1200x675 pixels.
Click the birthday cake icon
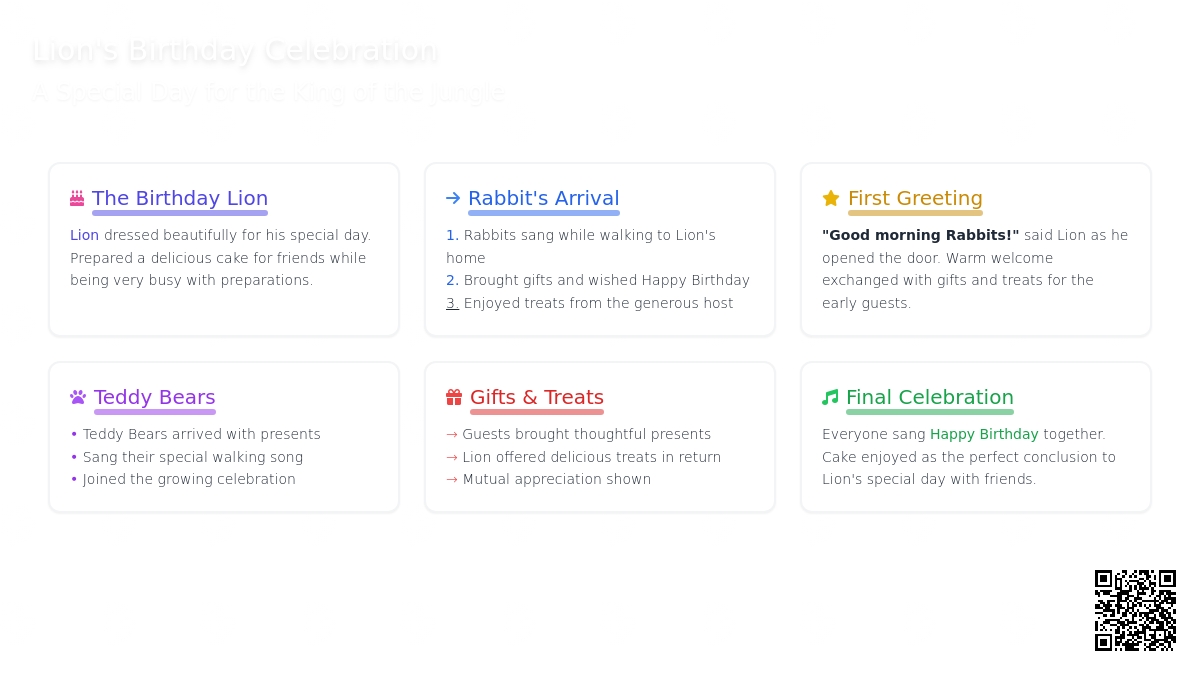click(77, 198)
